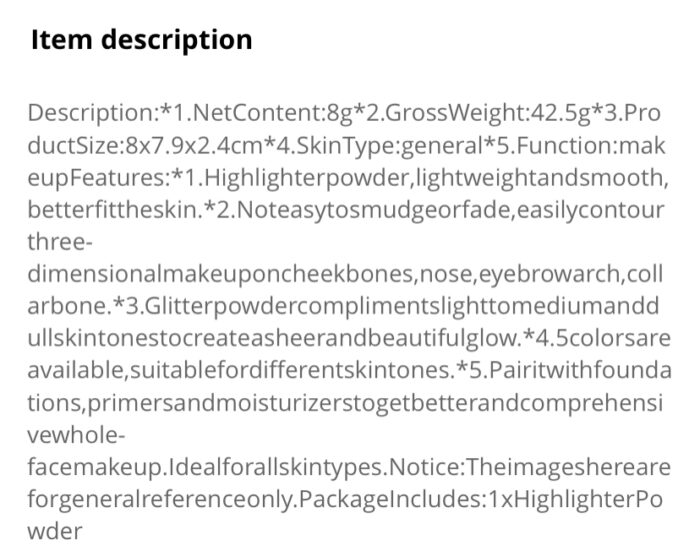Click the "dimensionalmakeuponcheekbones" text

(x=221, y=275)
